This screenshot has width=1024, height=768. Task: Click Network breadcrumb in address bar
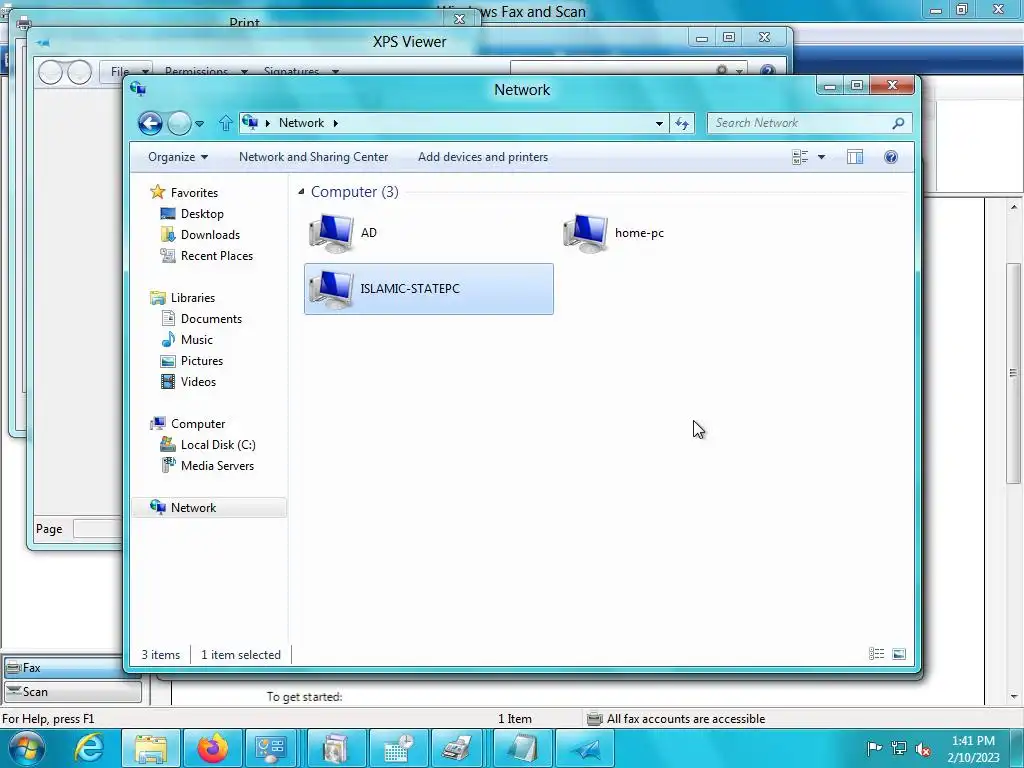[x=301, y=123]
